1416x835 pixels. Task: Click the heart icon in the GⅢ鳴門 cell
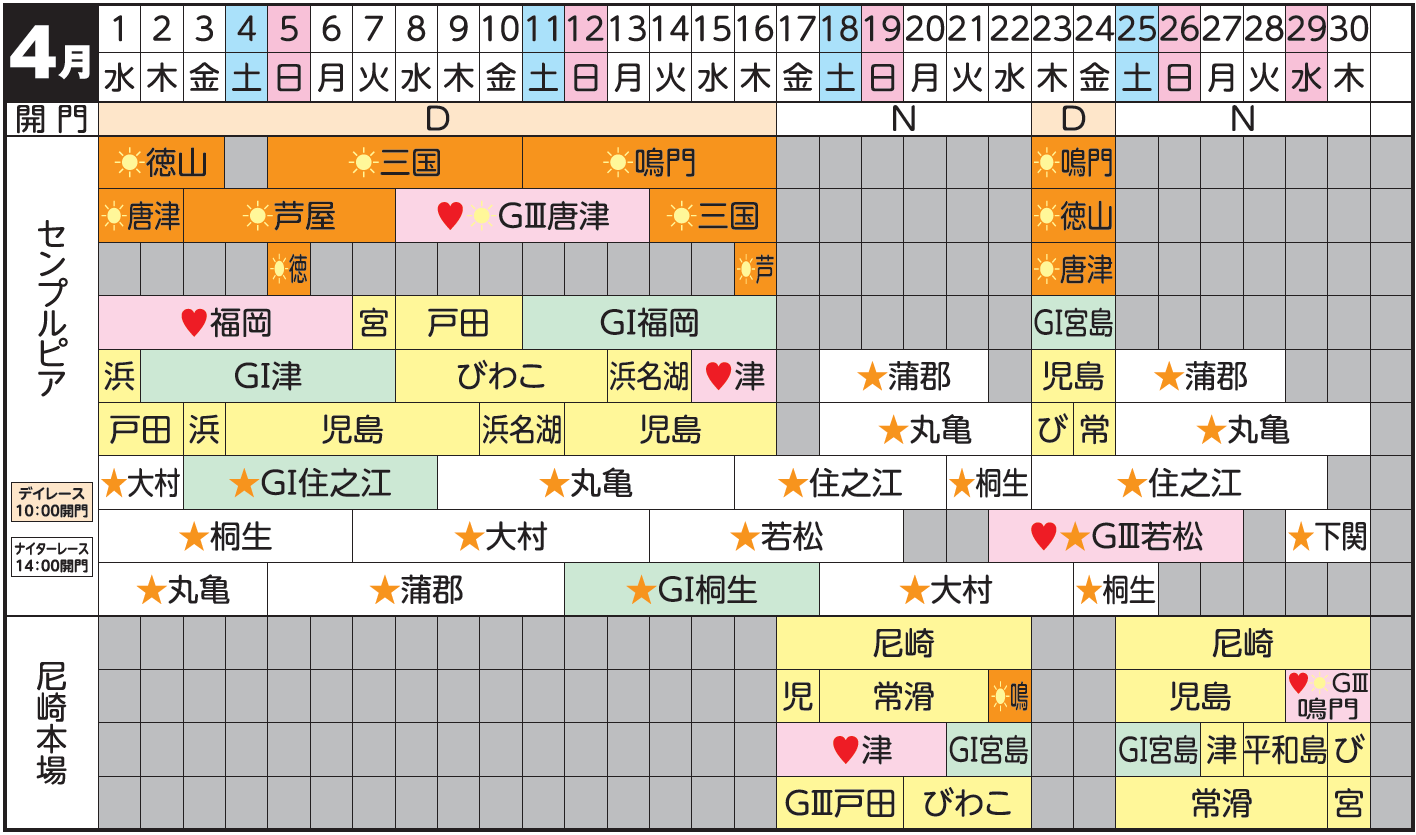coord(1298,683)
